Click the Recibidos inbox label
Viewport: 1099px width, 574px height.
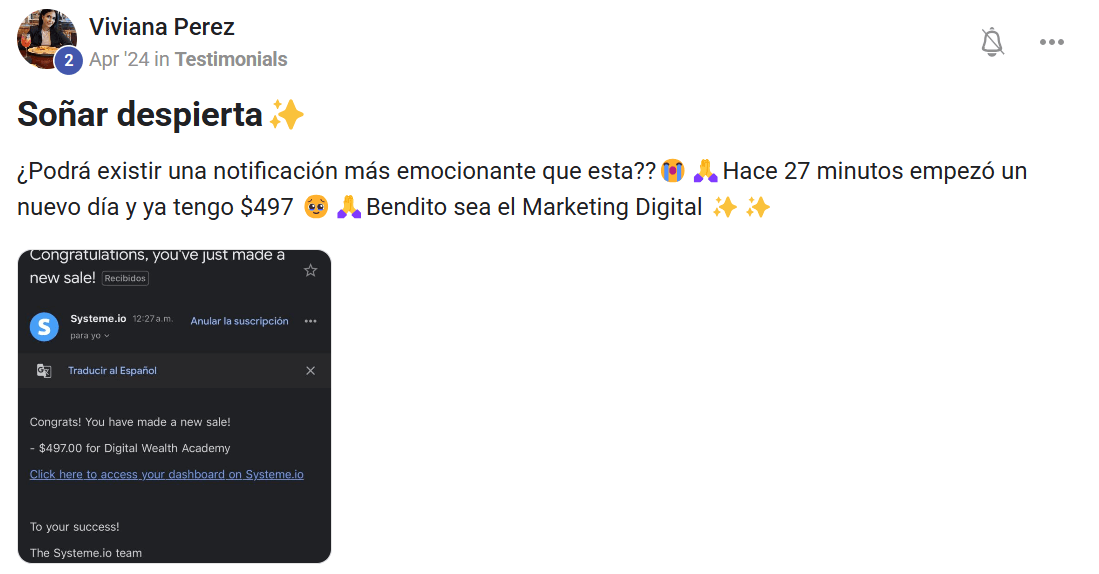point(125,278)
